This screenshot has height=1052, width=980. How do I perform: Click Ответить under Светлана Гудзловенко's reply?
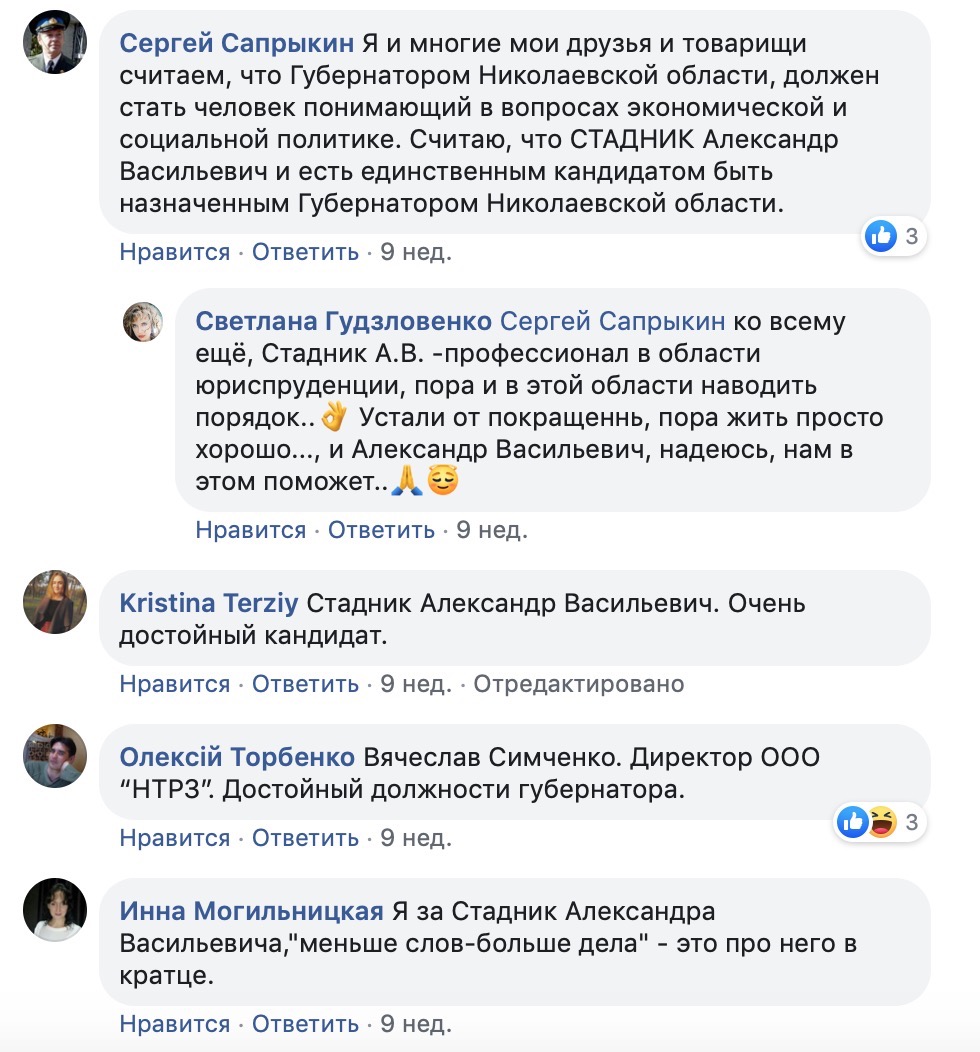pos(381,530)
